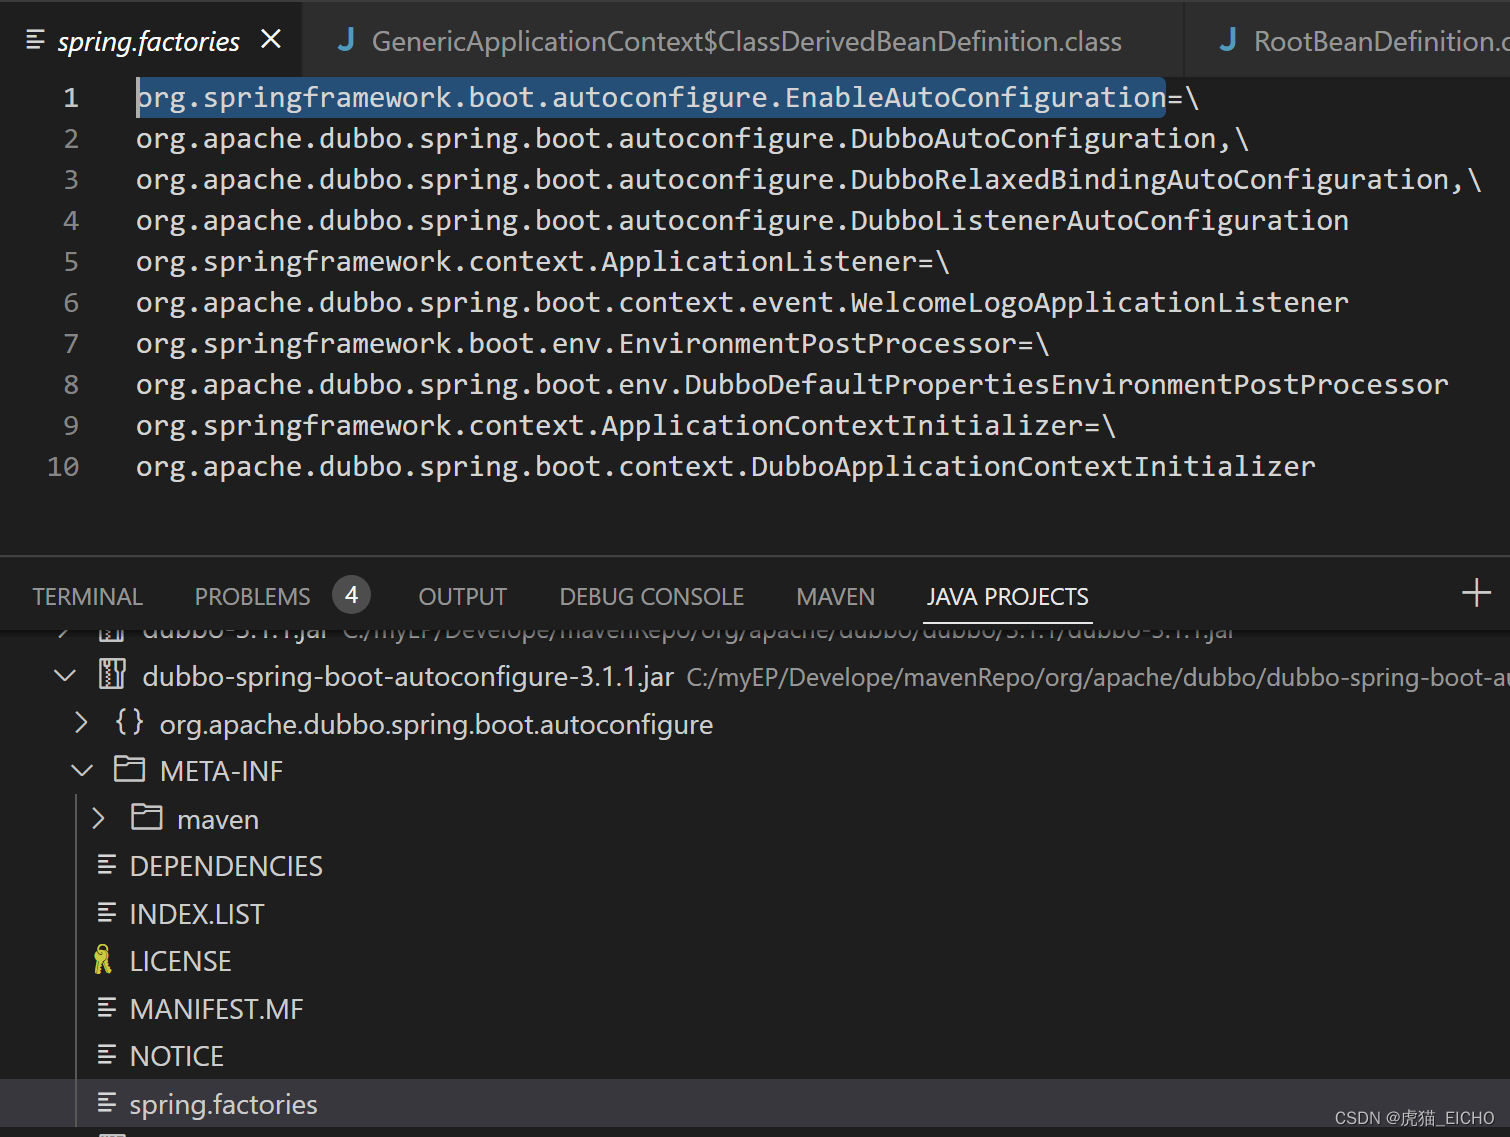Viewport: 1510px width, 1137px height.
Task: Click DubboAutoConfiguration text on line 2
Action: [1033, 139]
